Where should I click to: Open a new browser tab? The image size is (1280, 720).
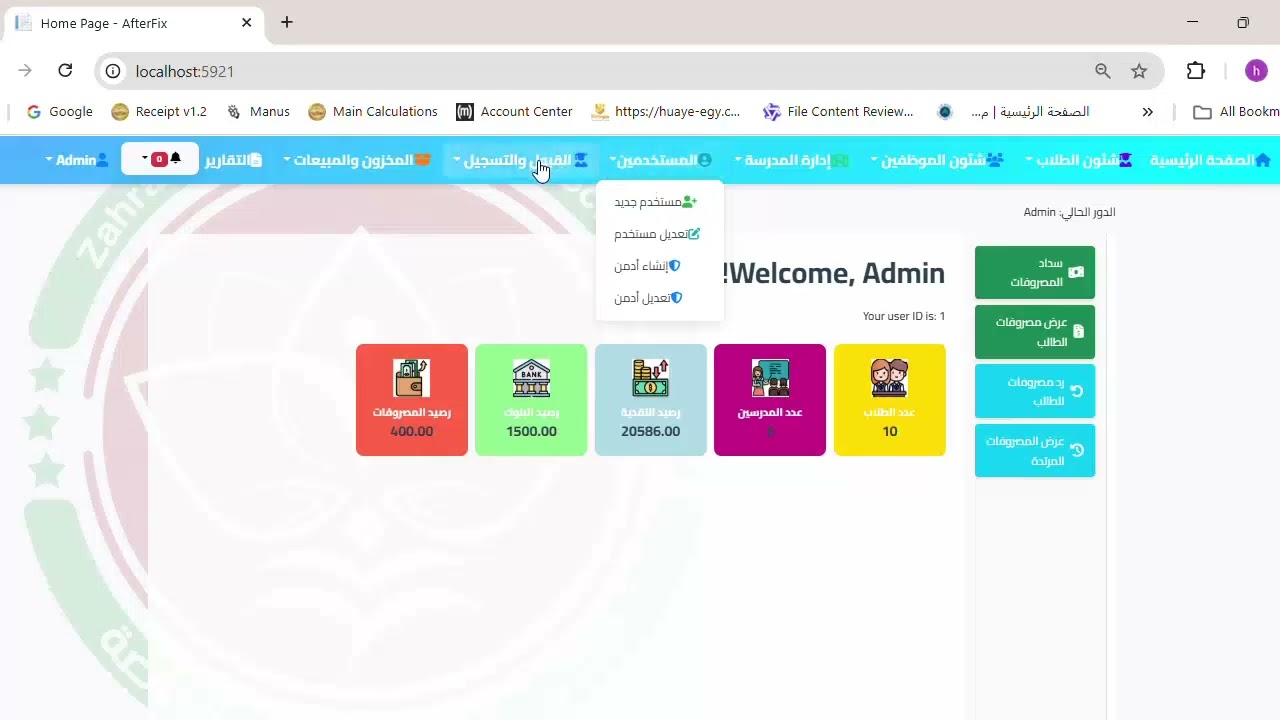coord(287,22)
